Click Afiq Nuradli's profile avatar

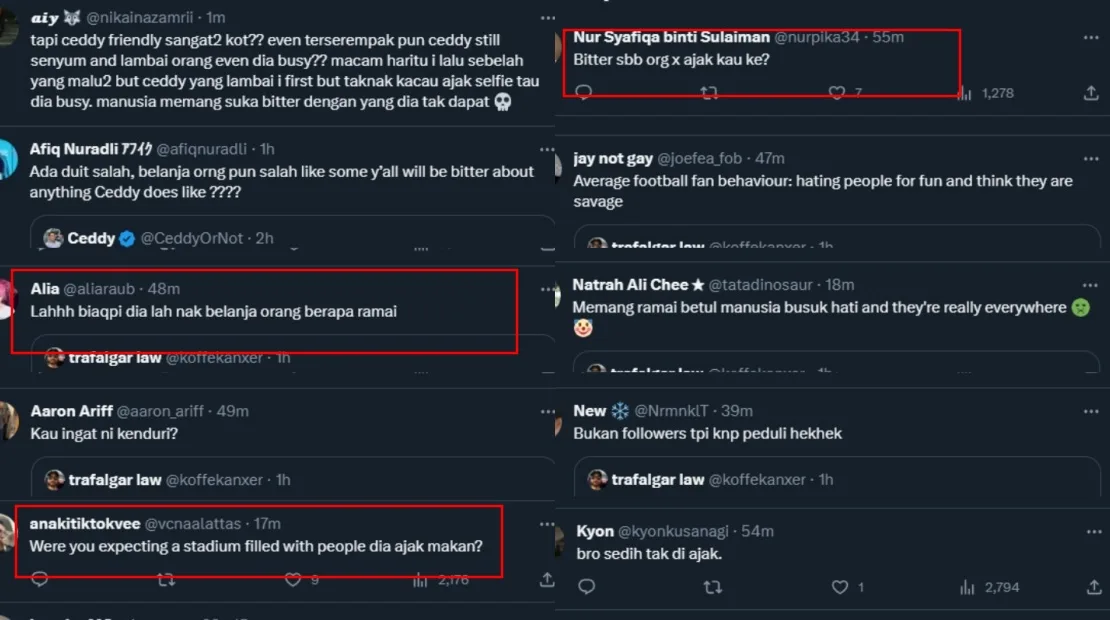(x=8, y=160)
